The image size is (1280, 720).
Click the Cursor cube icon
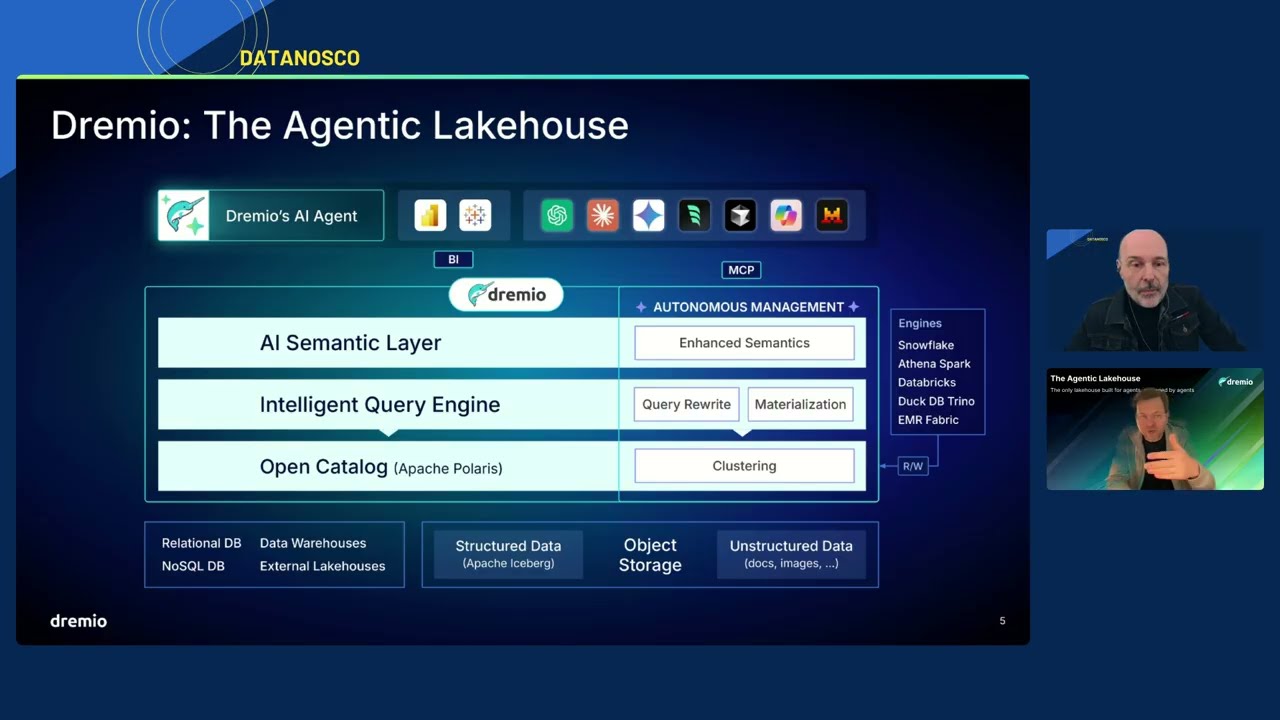(740, 215)
